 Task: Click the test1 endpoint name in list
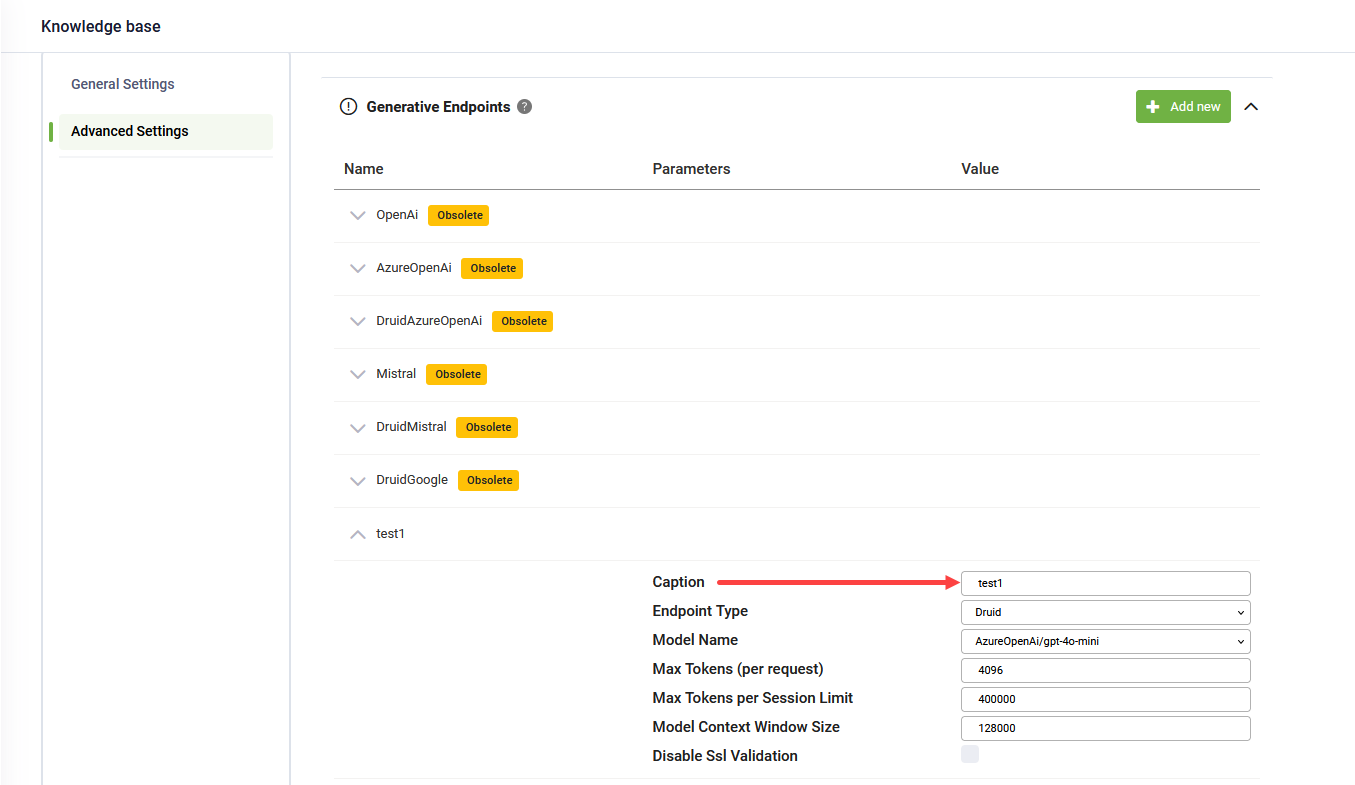click(x=390, y=534)
